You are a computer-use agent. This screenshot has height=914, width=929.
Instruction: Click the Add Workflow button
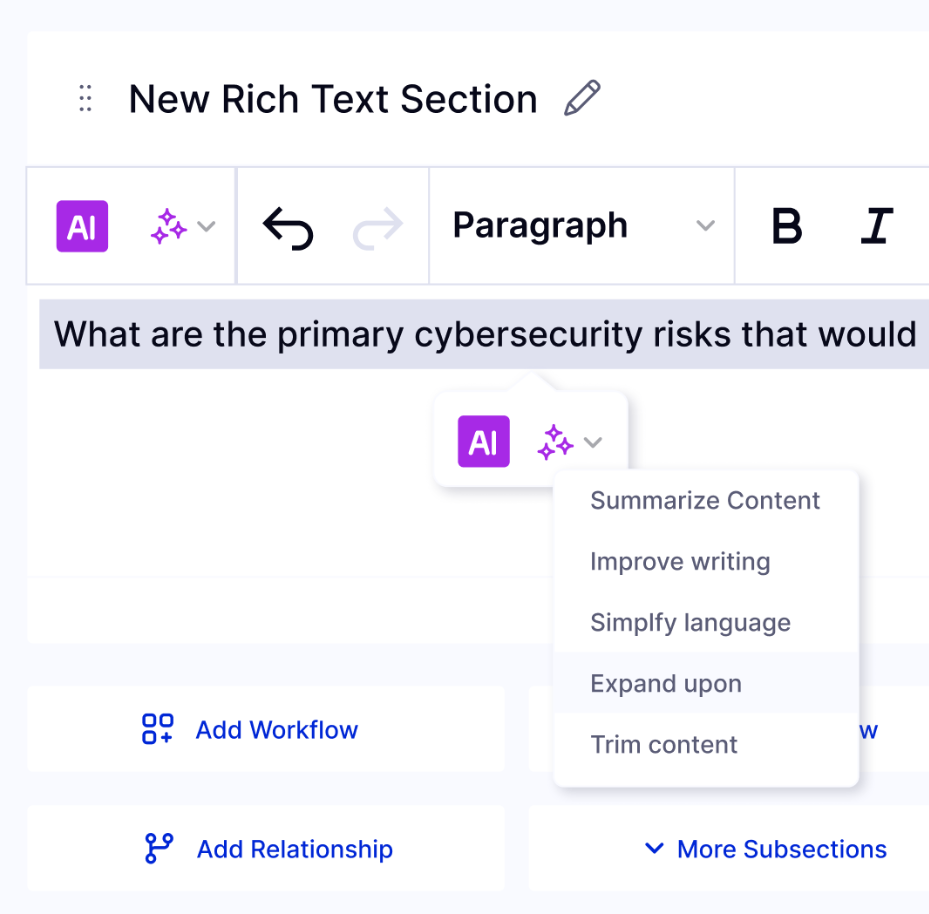pos(250,729)
